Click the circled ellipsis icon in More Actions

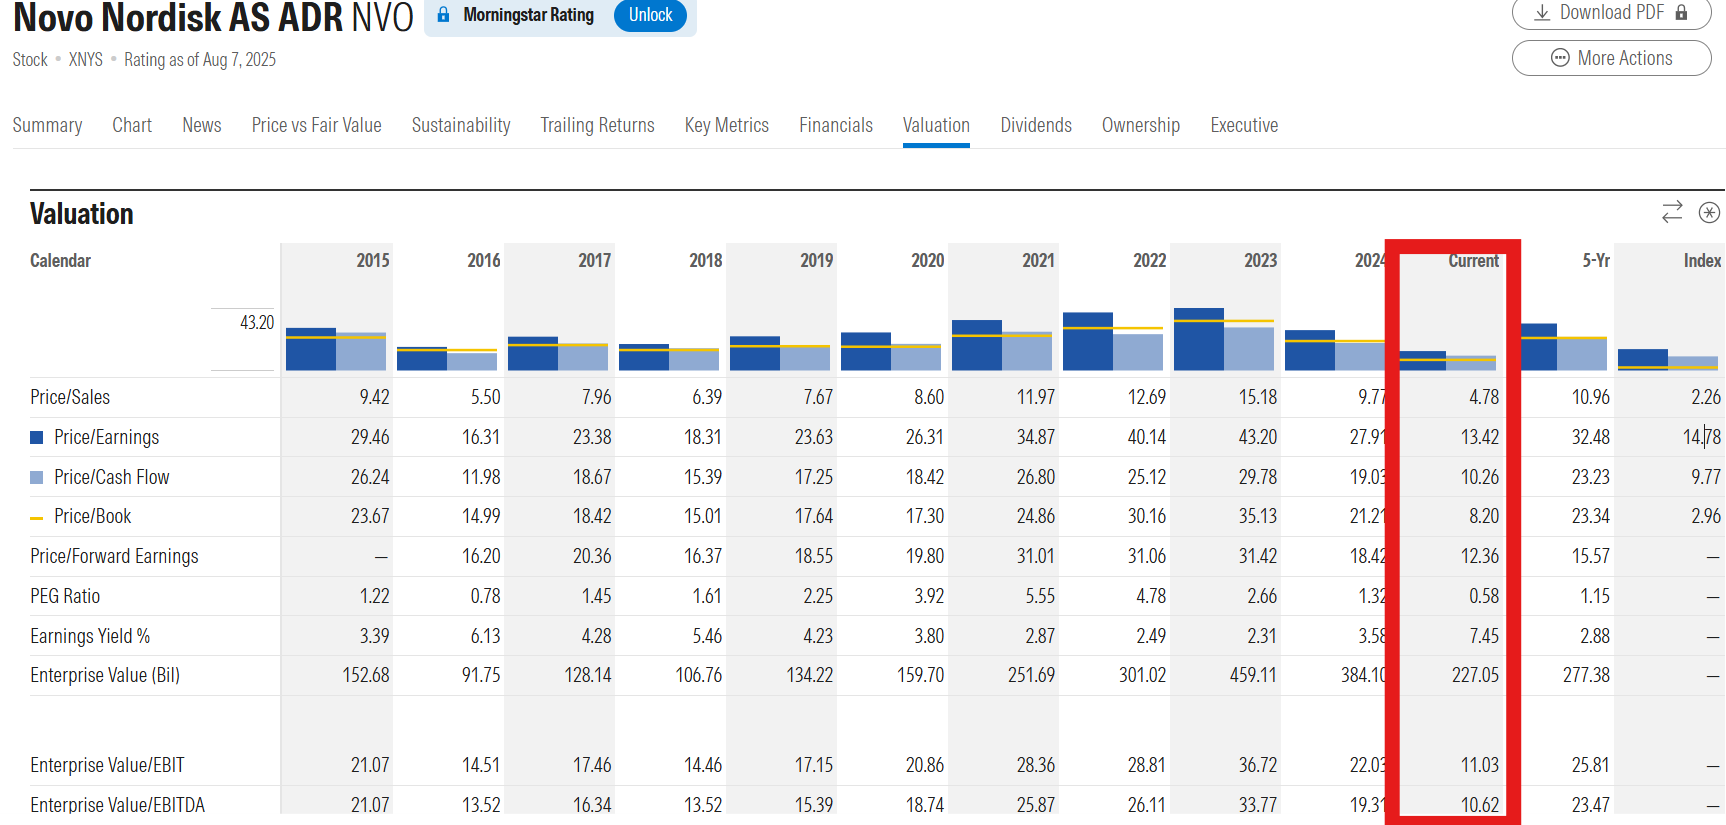(x=1559, y=58)
